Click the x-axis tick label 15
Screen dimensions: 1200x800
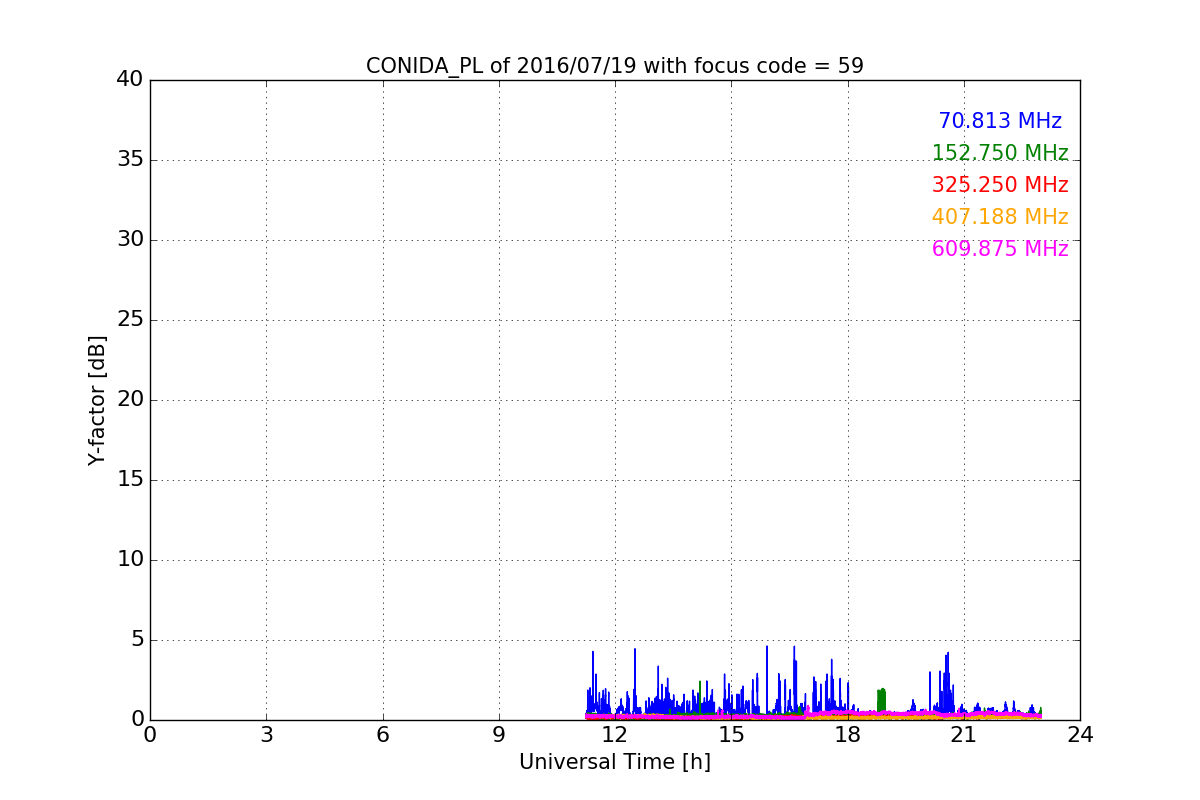tap(731, 735)
